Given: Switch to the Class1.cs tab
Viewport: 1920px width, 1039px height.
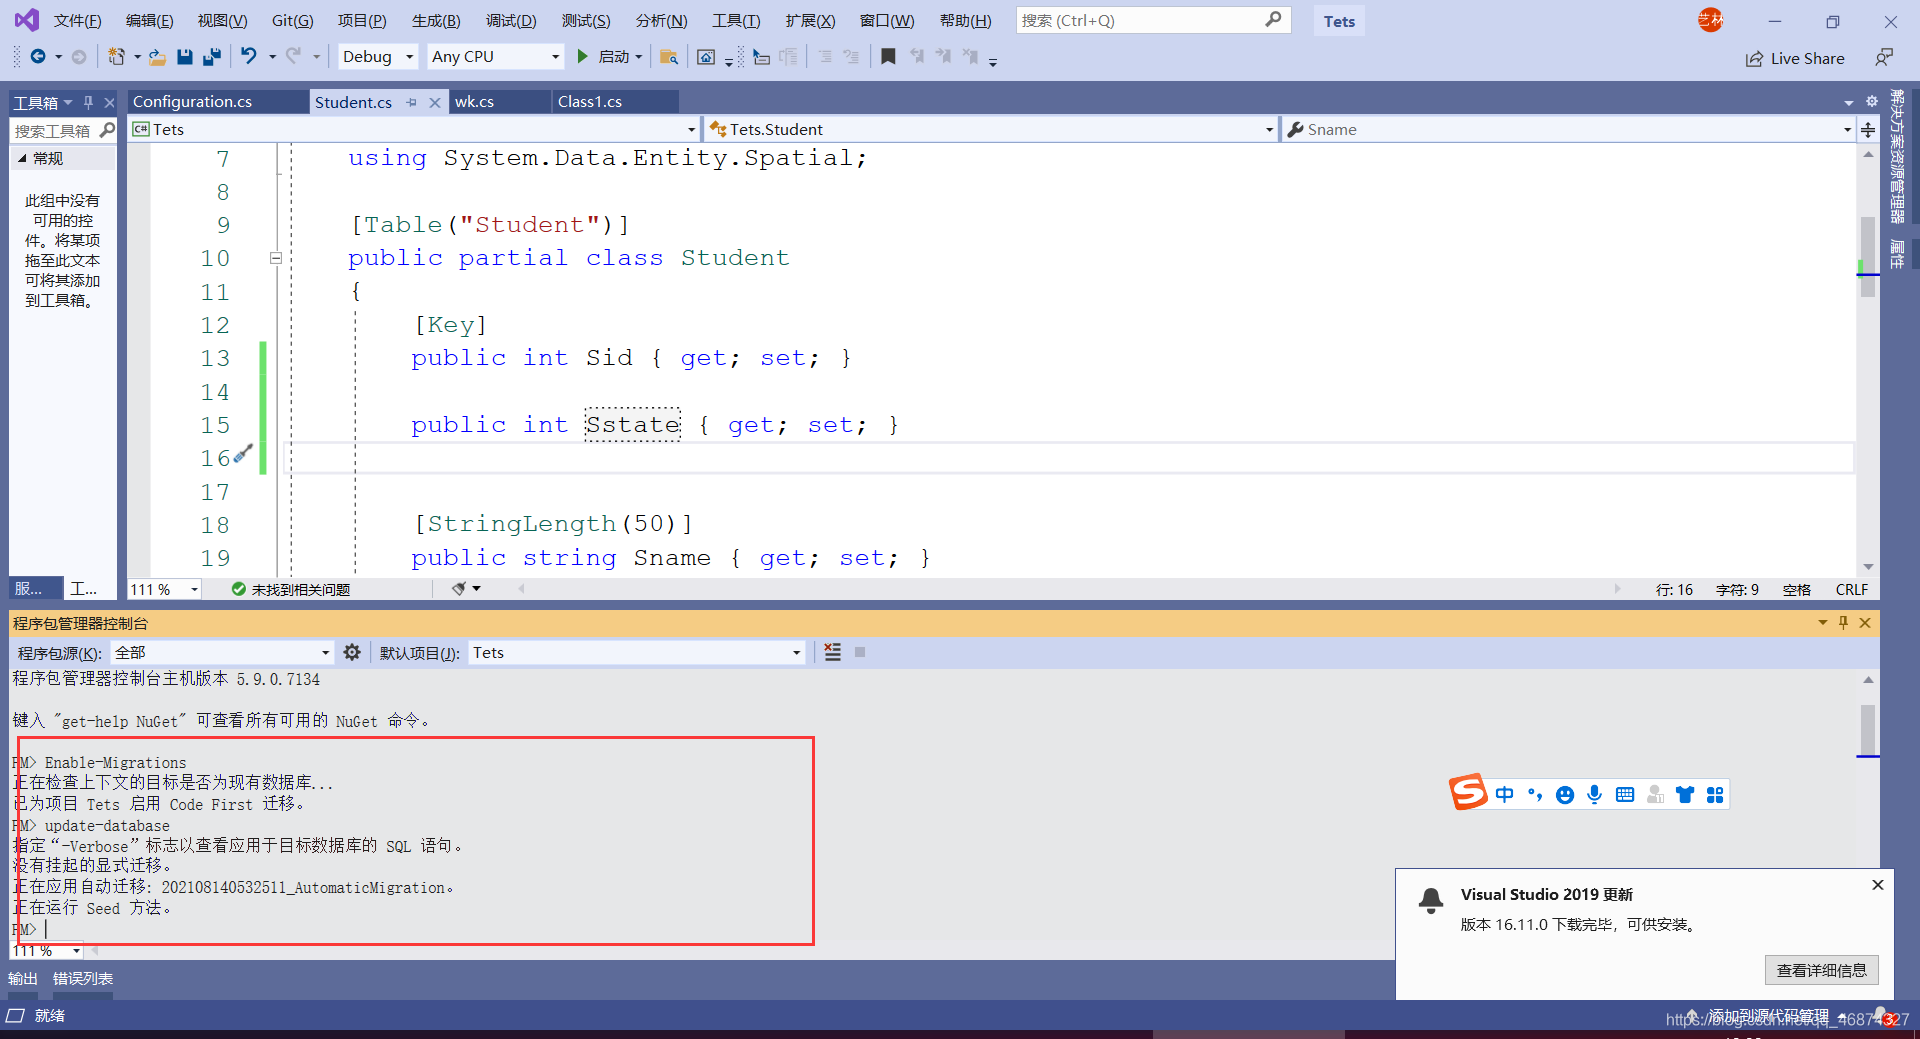Looking at the screenshot, I should point(589,102).
